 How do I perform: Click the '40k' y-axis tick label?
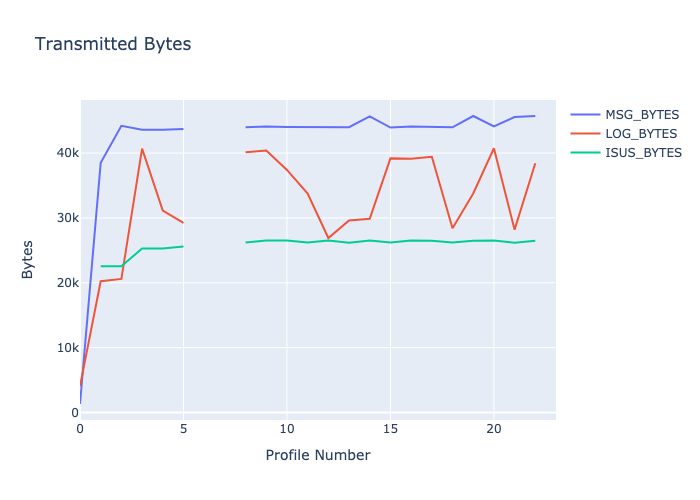tap(68, 153)
